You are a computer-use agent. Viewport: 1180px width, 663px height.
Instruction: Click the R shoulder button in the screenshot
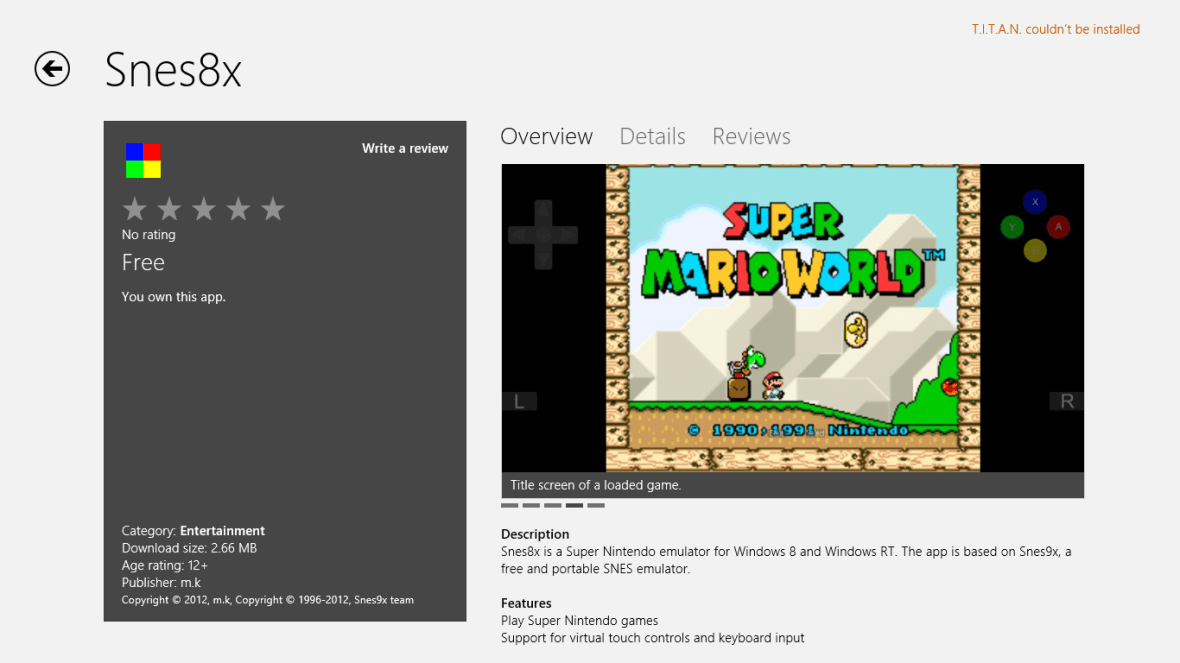tap(1066, 400)
